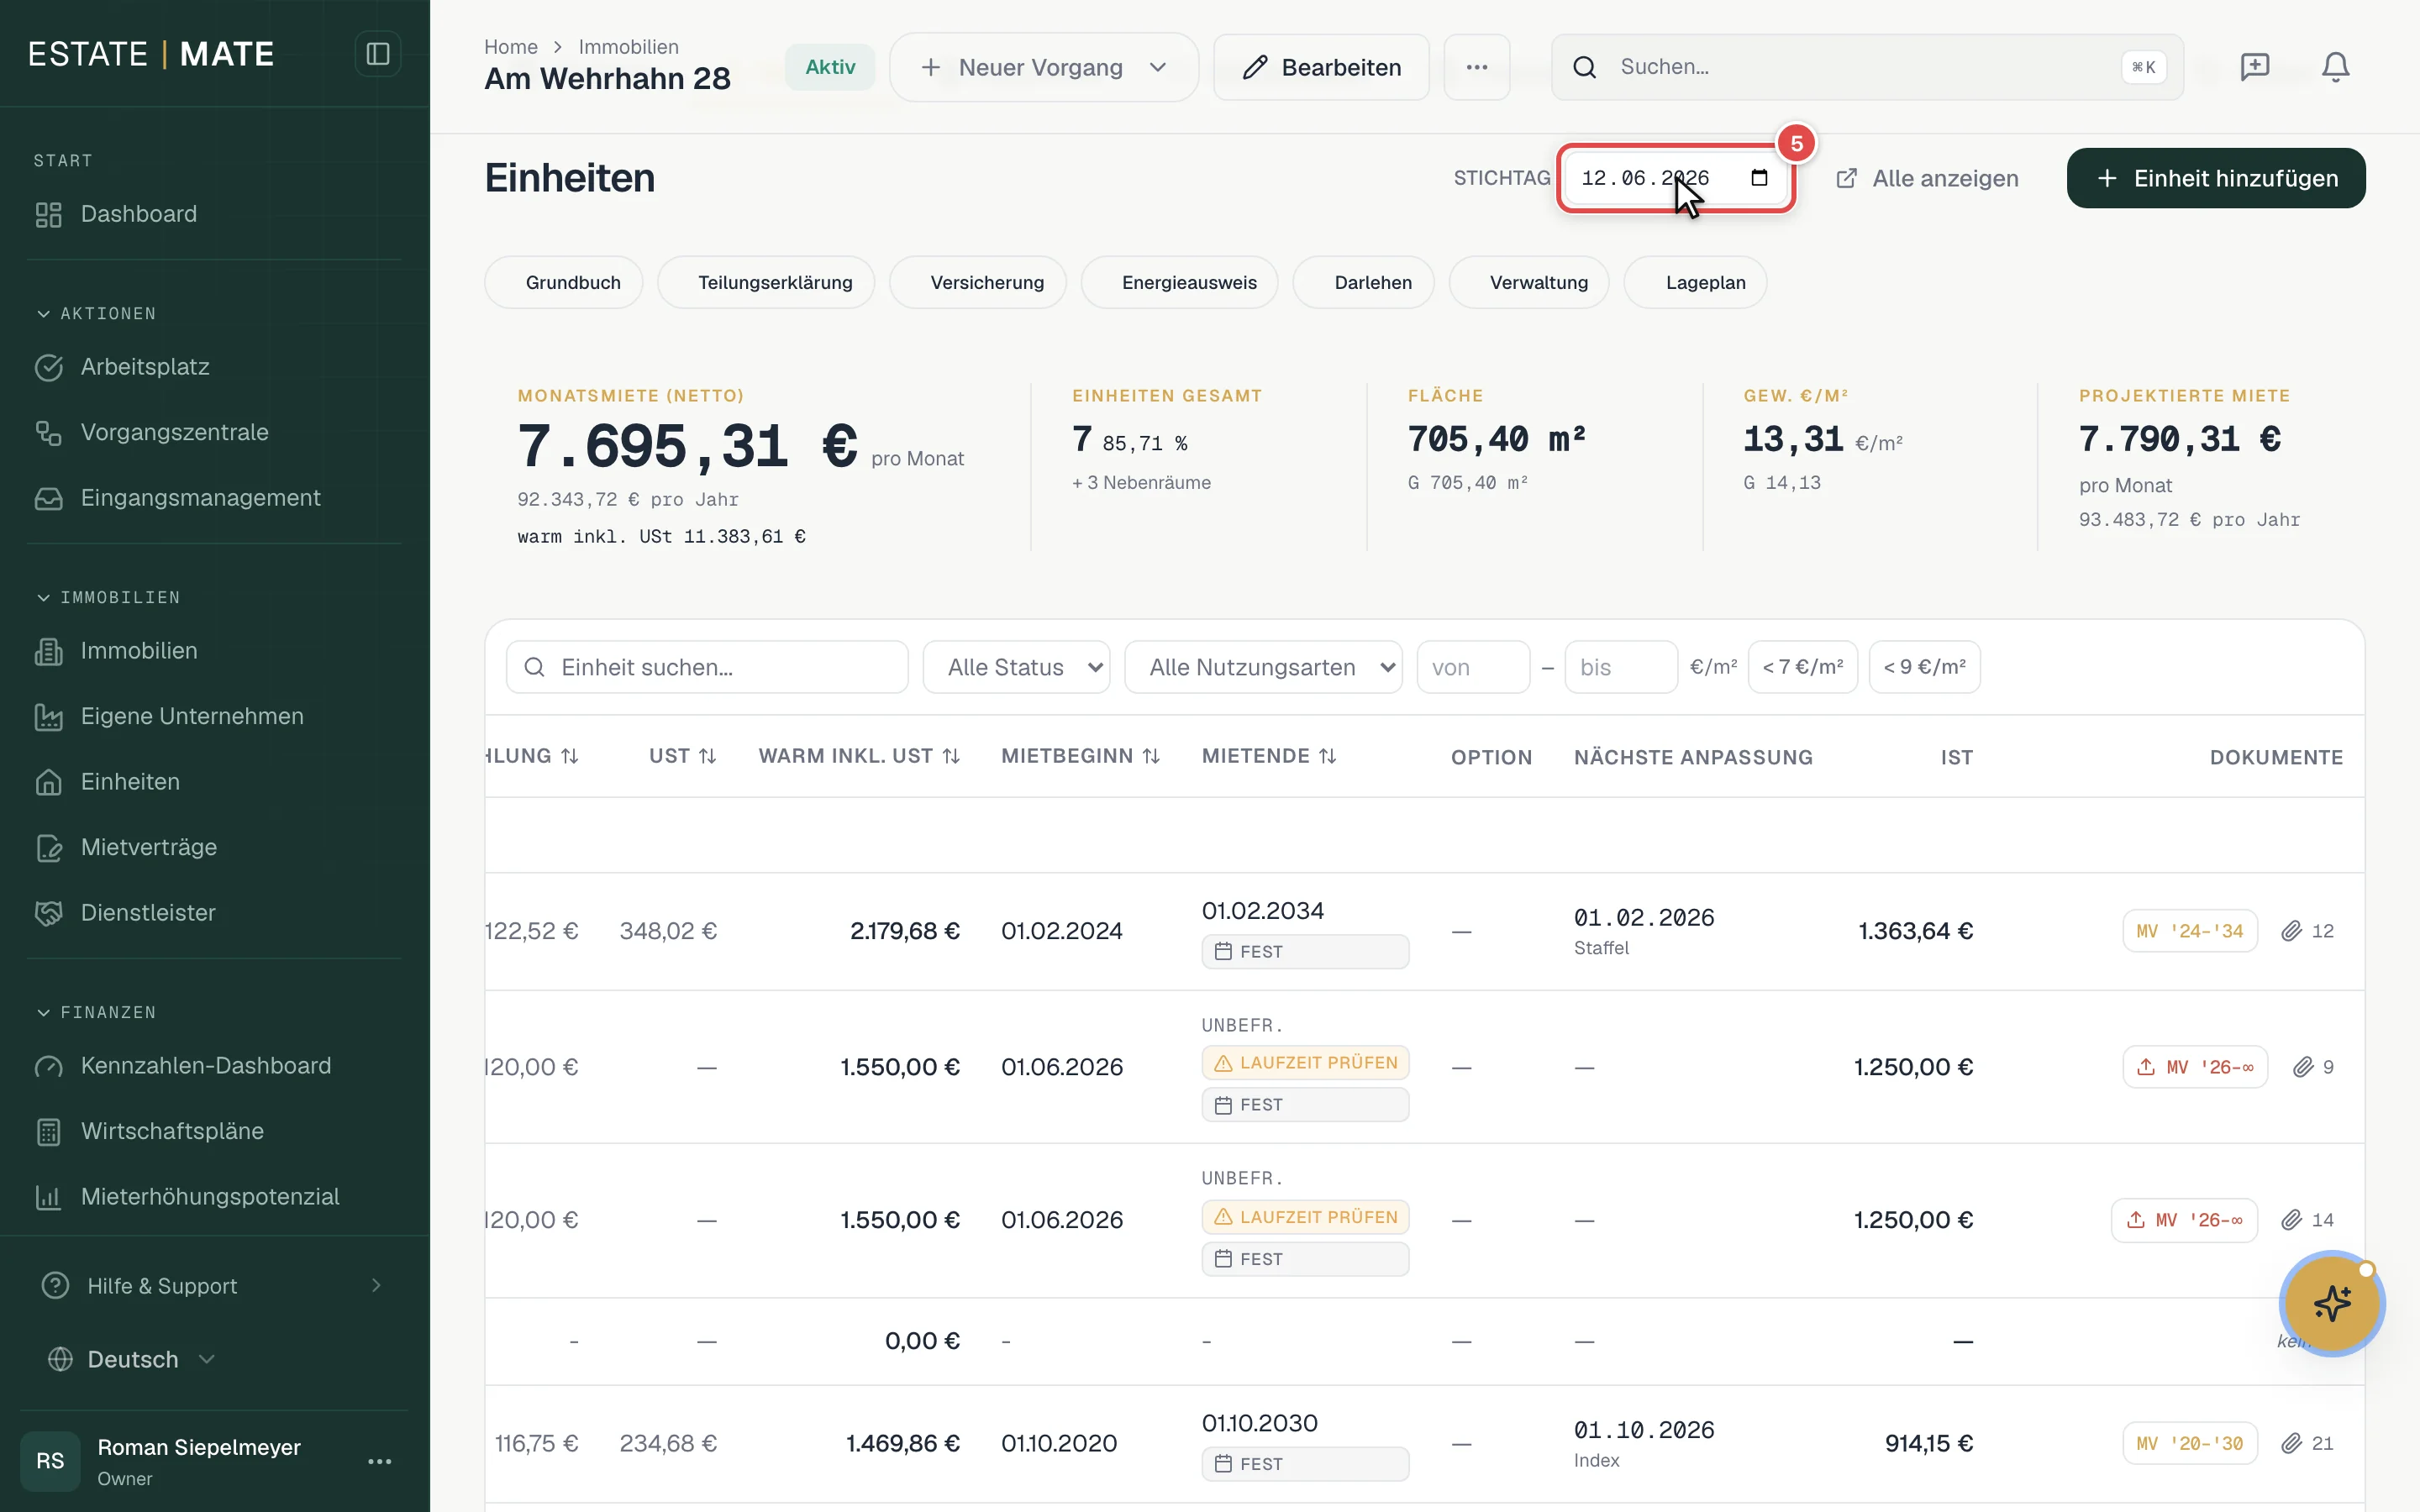The height and width of the screenshot is (1512, 2420).
Task: Select the Verwaltung tab
Action: (1529, 283)
